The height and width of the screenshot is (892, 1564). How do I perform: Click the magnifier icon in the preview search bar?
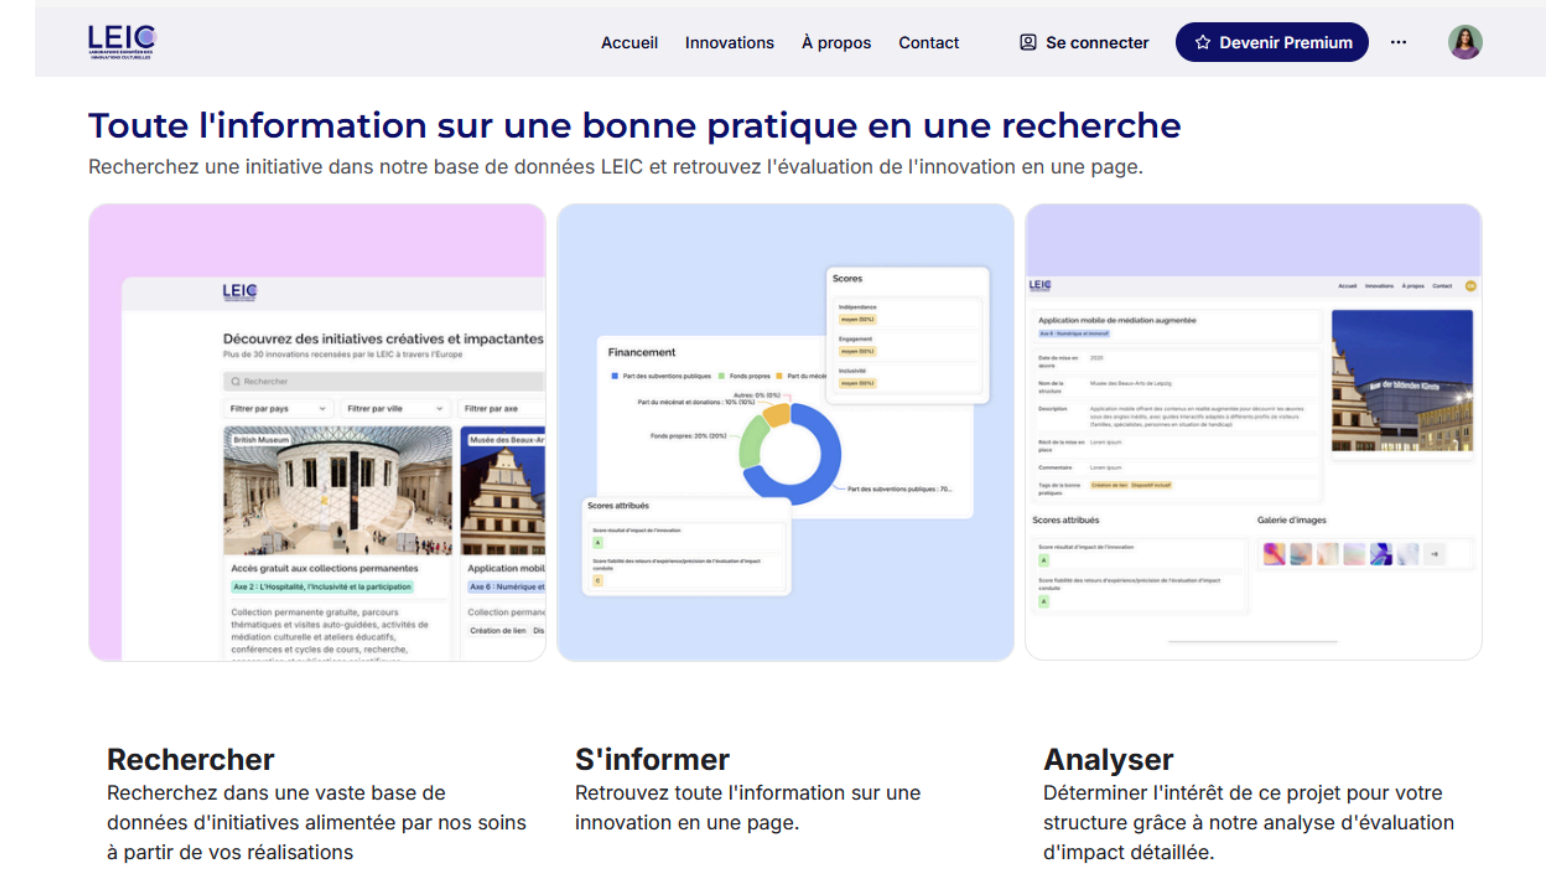(x=236, y=381)
